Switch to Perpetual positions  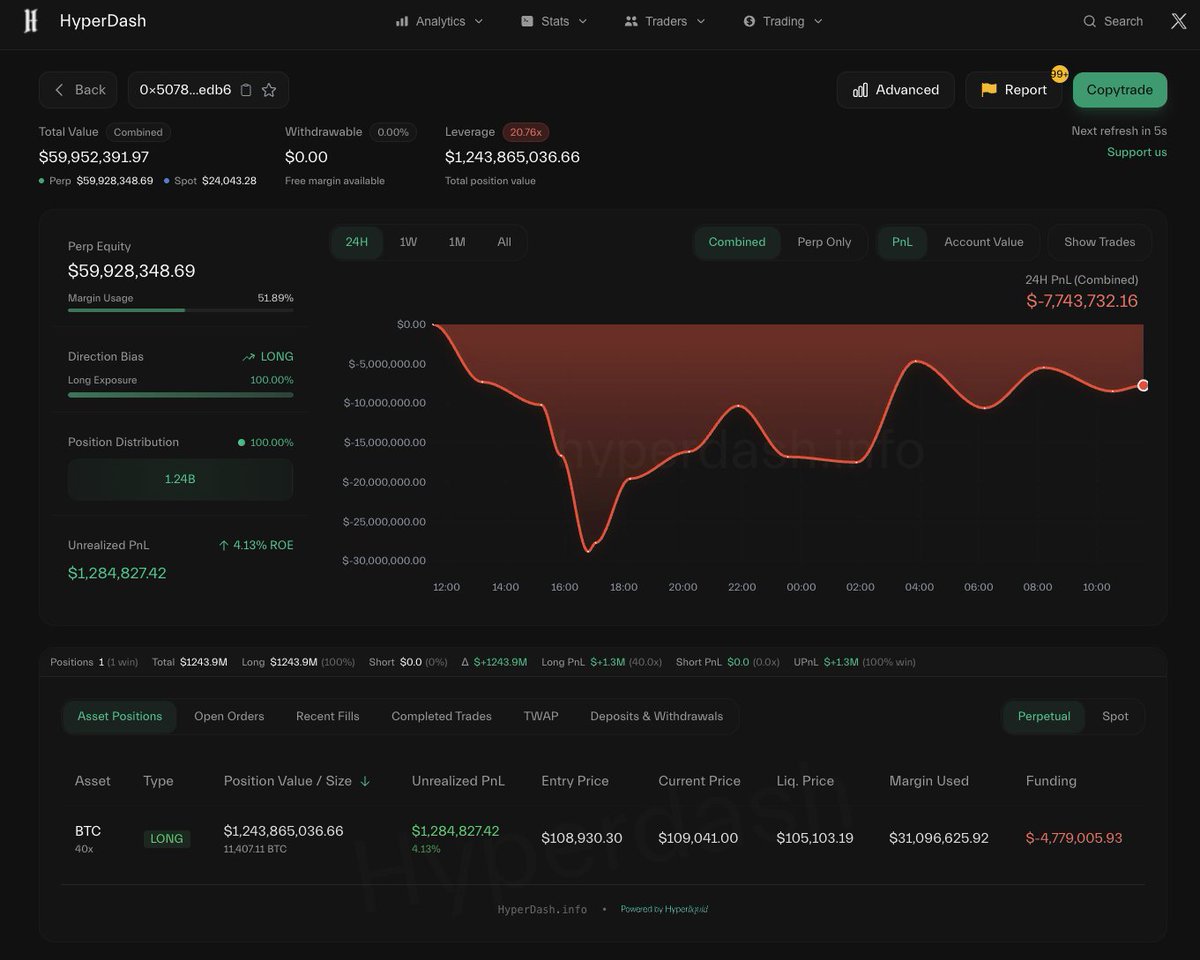[x=1044, y=716]
